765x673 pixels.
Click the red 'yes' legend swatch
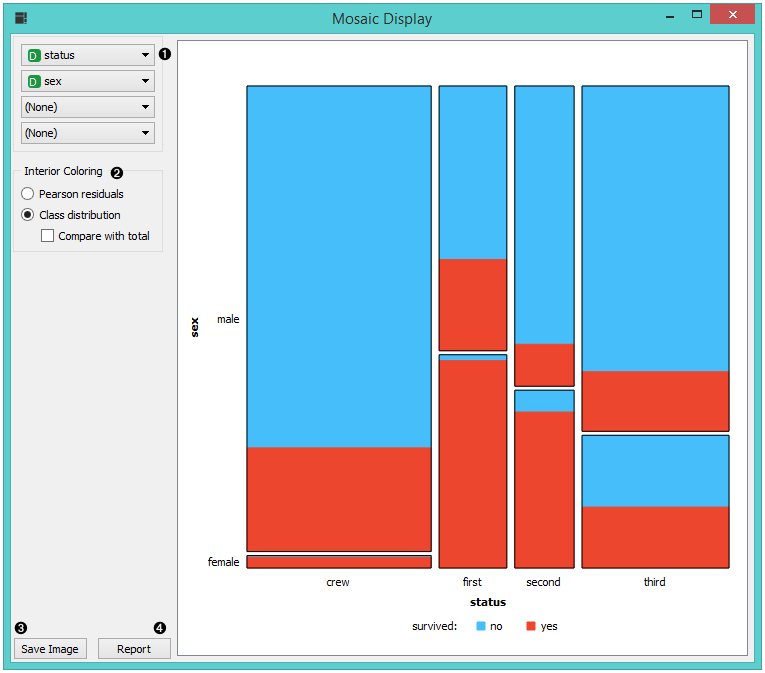point(531,626)
